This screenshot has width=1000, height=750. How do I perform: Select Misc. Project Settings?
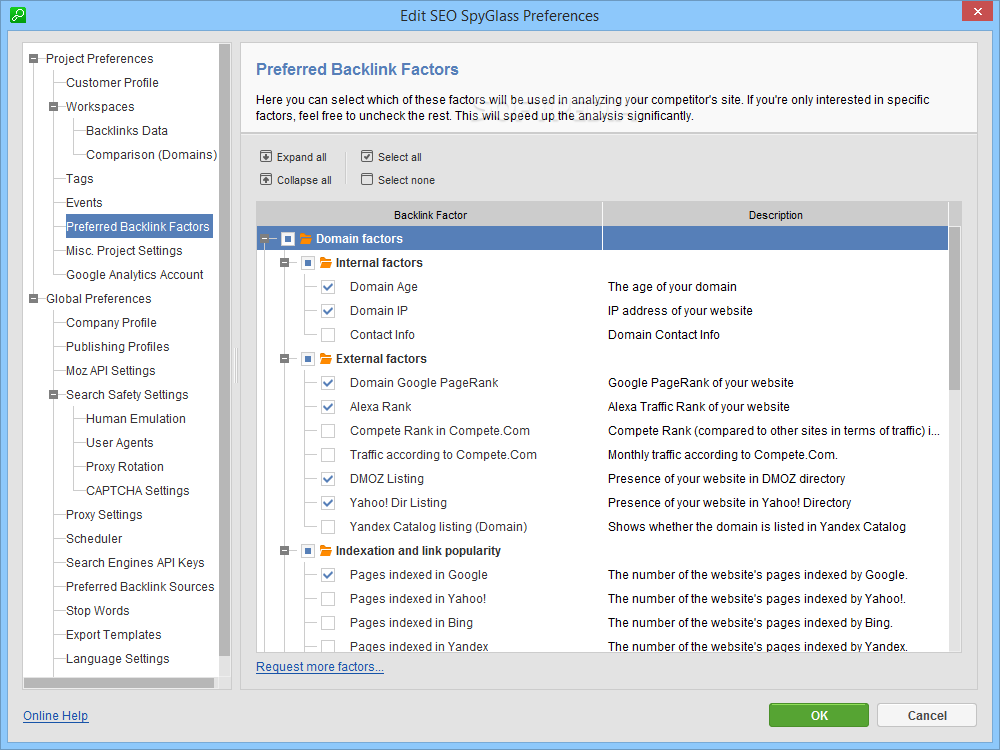tap(124, 251)
